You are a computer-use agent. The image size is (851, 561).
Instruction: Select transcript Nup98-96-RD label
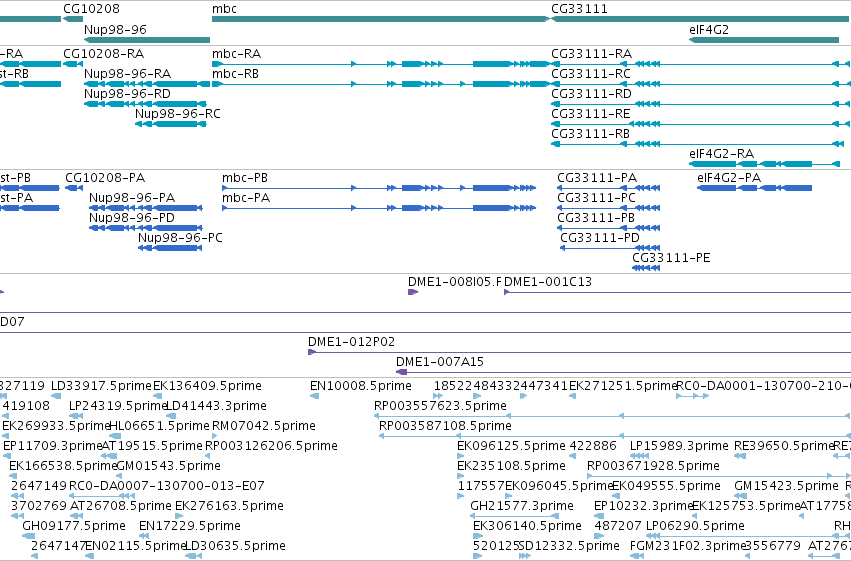tap(128, 94)
